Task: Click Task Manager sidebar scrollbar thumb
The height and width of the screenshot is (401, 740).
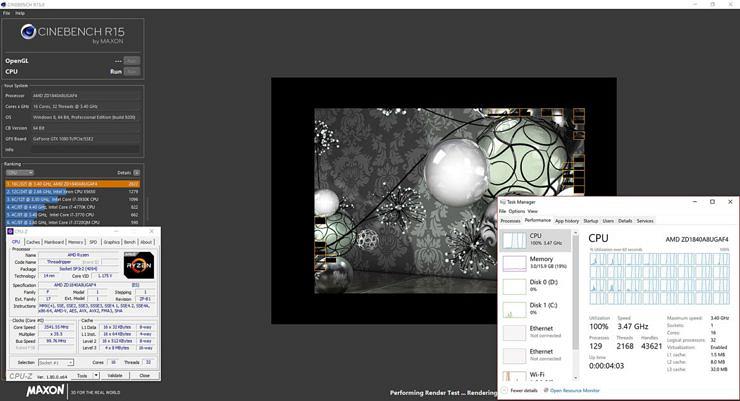Action: [x=575, y=292]
